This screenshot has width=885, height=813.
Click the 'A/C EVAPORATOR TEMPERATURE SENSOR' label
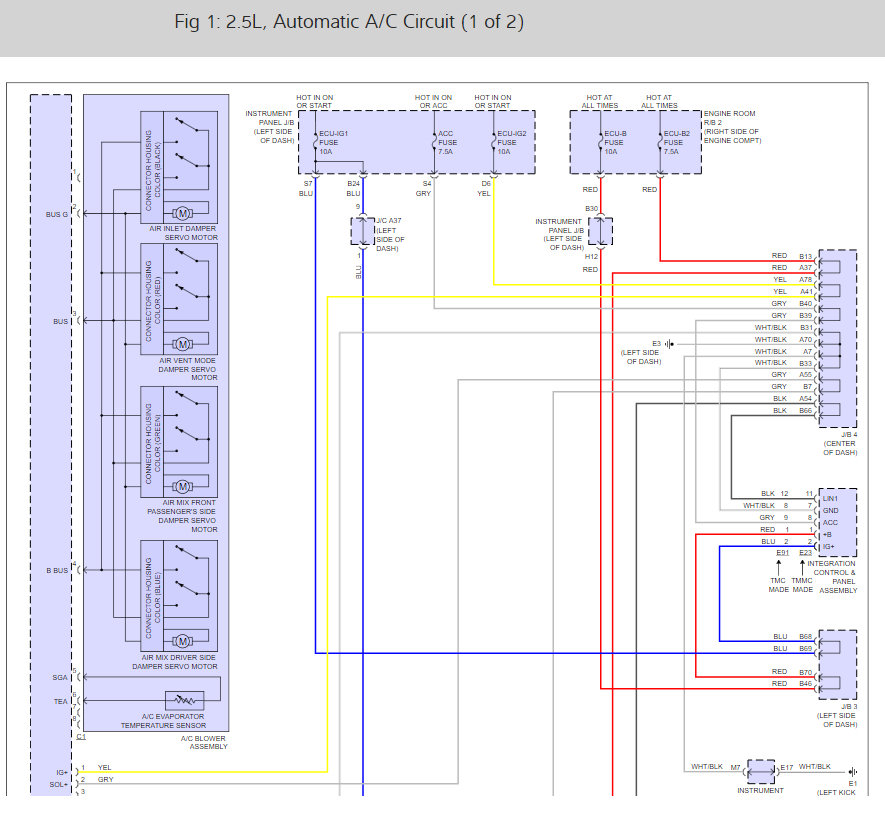point(164,721)
